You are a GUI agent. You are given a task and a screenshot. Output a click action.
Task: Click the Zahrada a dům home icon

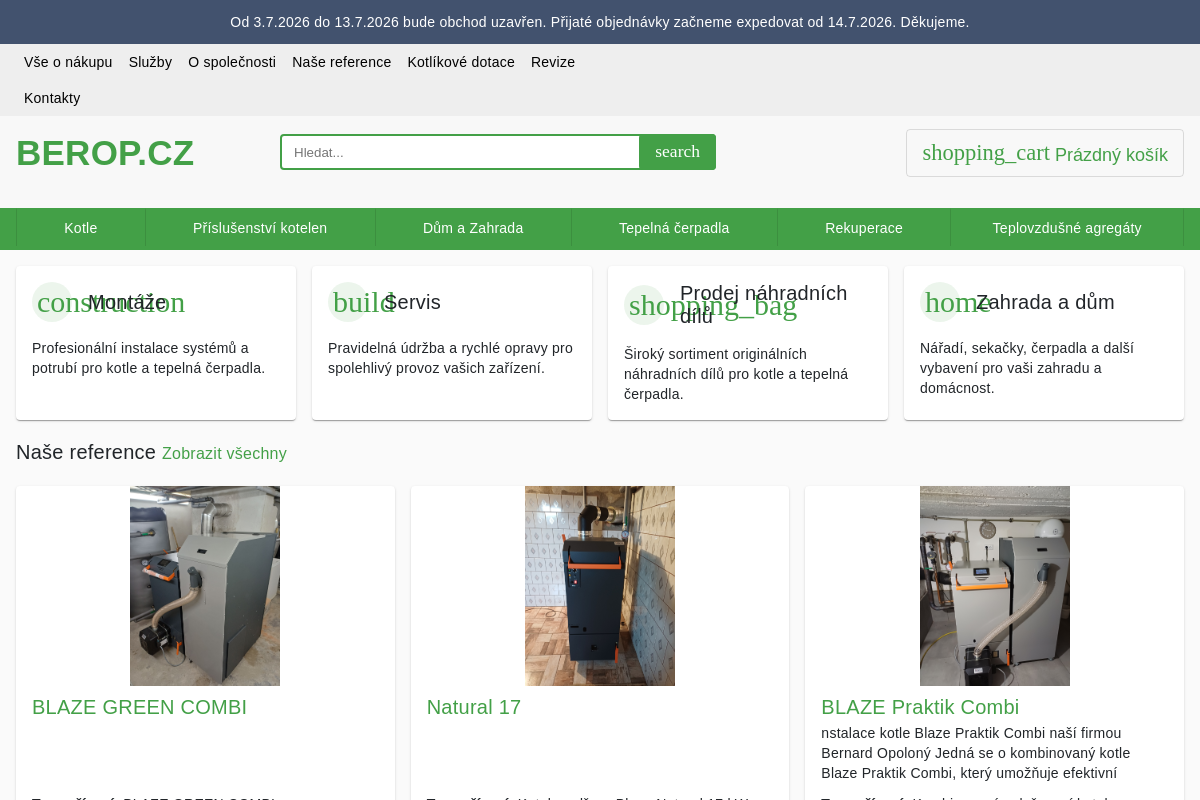click(940, 302)
